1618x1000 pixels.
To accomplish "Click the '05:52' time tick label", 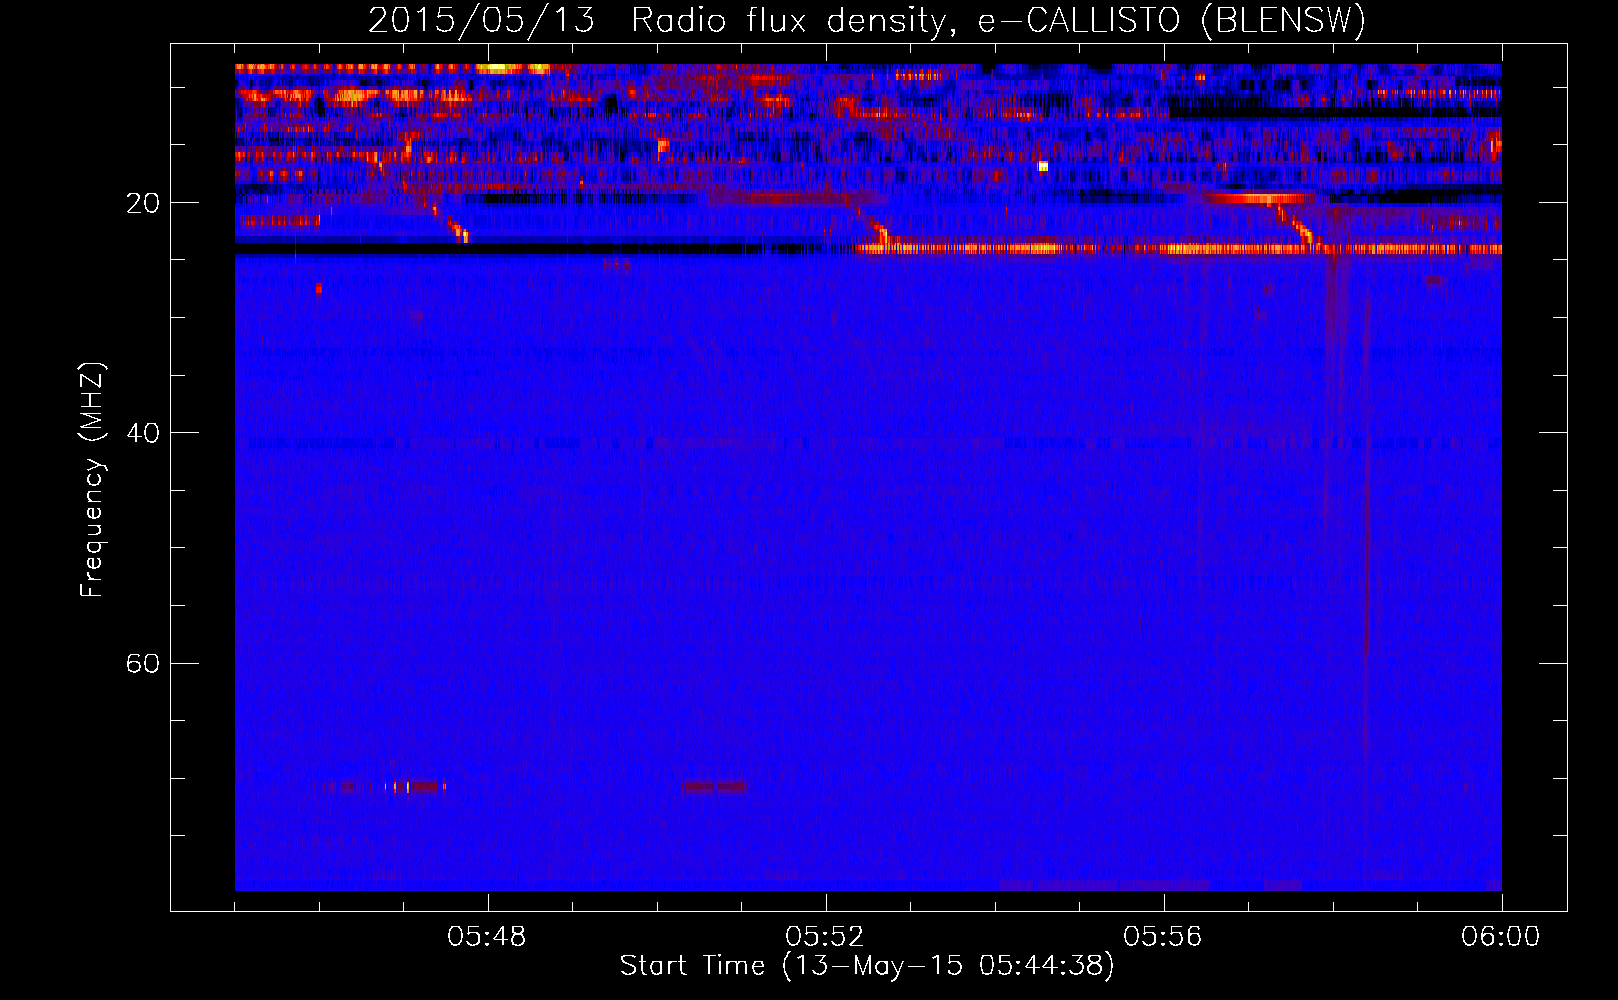I will (825, 937).
